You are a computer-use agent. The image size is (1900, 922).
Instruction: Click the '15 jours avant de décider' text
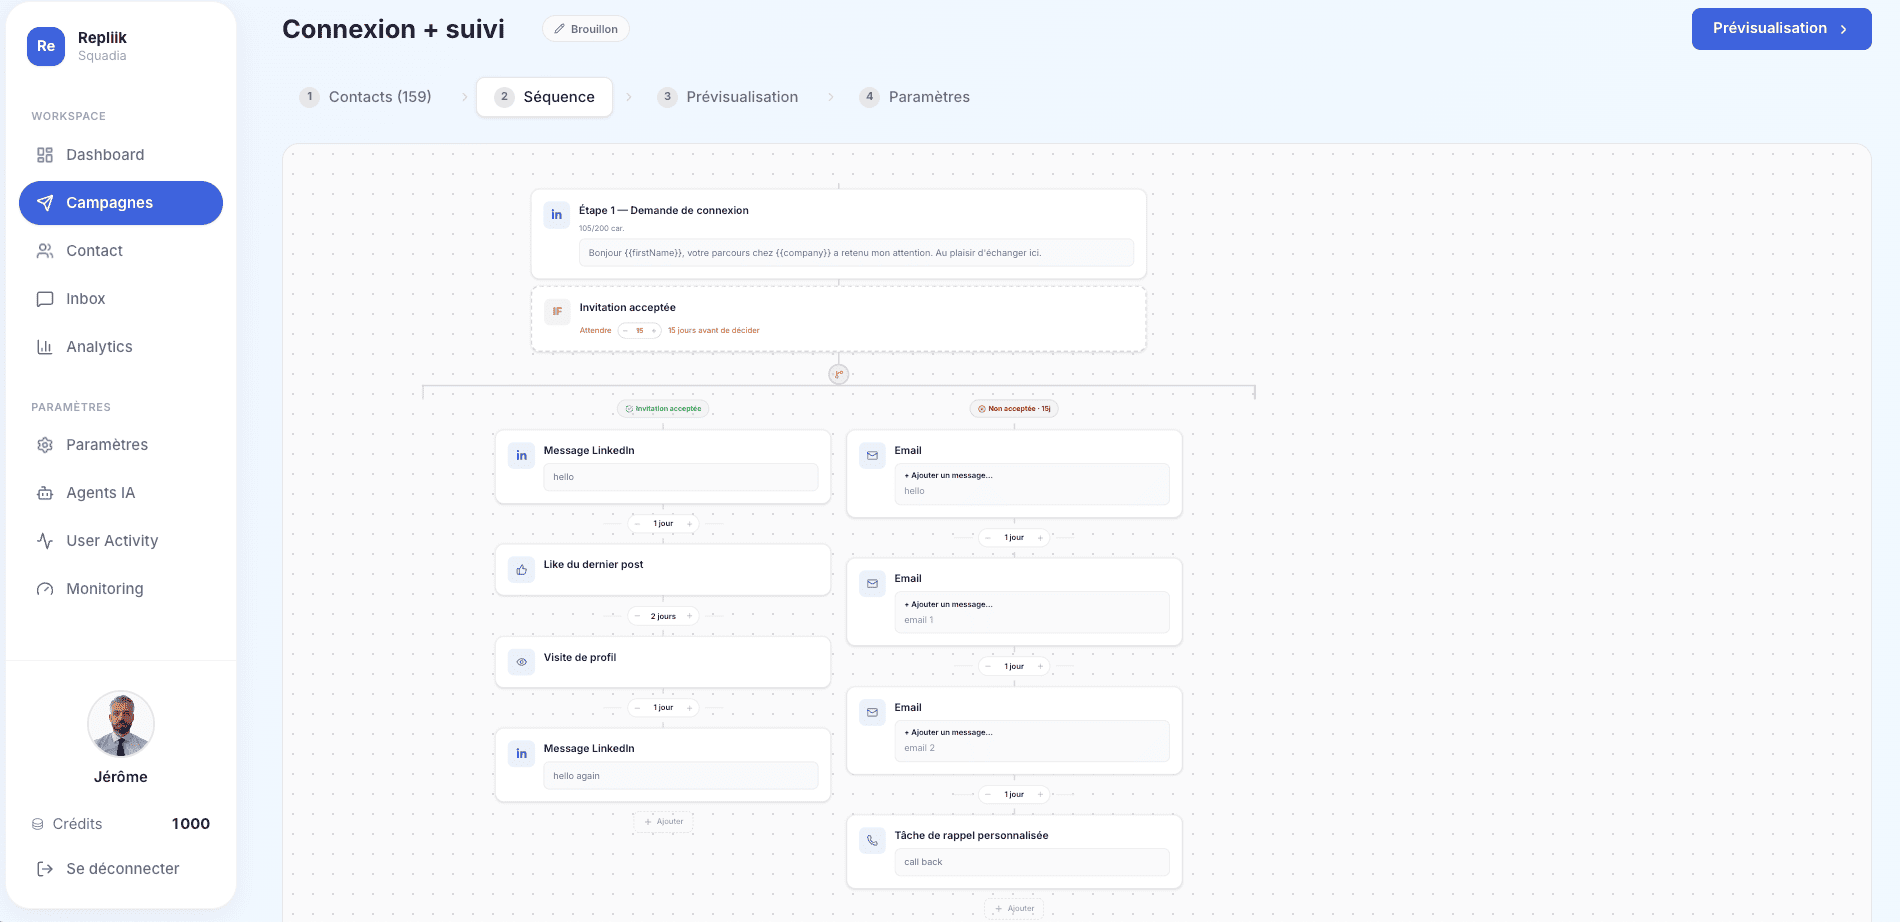[714, 331]
